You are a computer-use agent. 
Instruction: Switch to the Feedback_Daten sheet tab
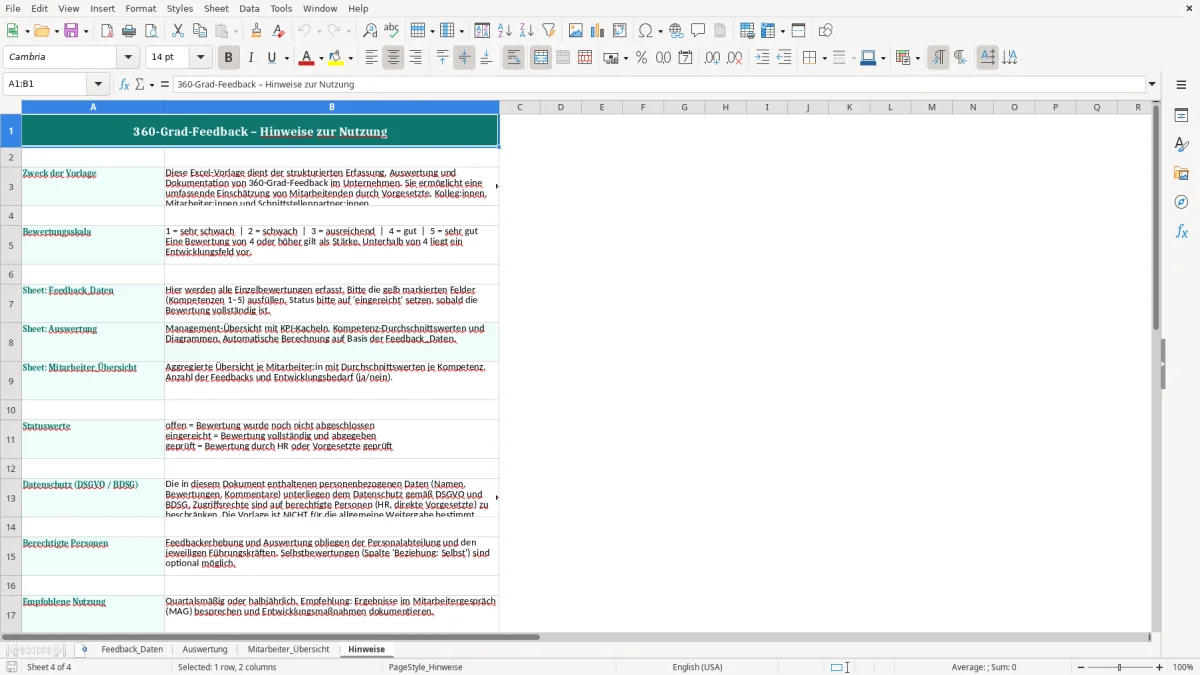[132, 649]
